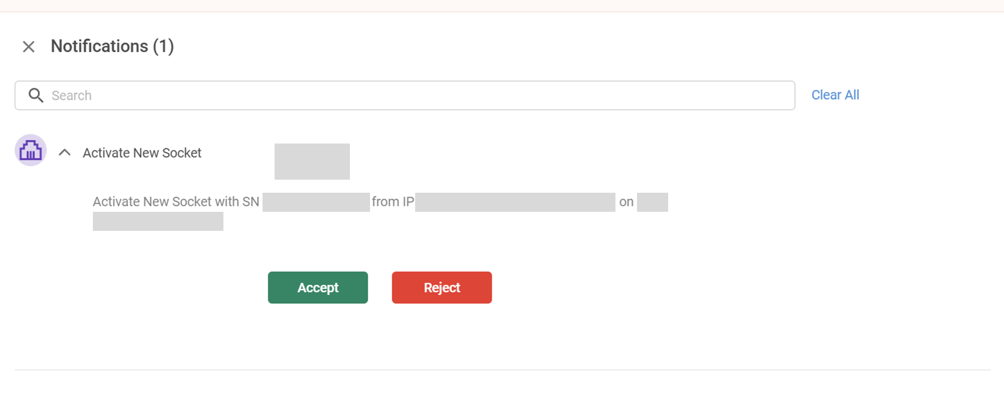This screenshot has height=401, width=1004.
Task: Click the redacted IP address value
Action: (515, 202)
